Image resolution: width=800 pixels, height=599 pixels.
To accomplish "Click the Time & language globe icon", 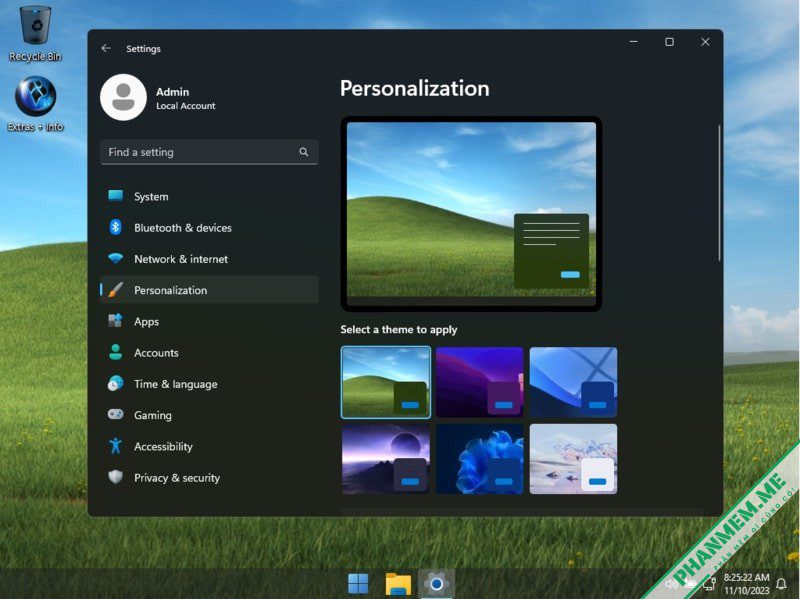I will click(x=116, y=383).
